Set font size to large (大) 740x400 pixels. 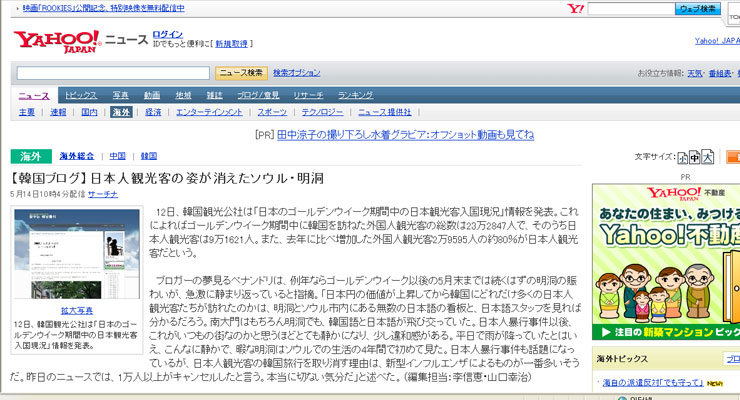coord(707,157)
